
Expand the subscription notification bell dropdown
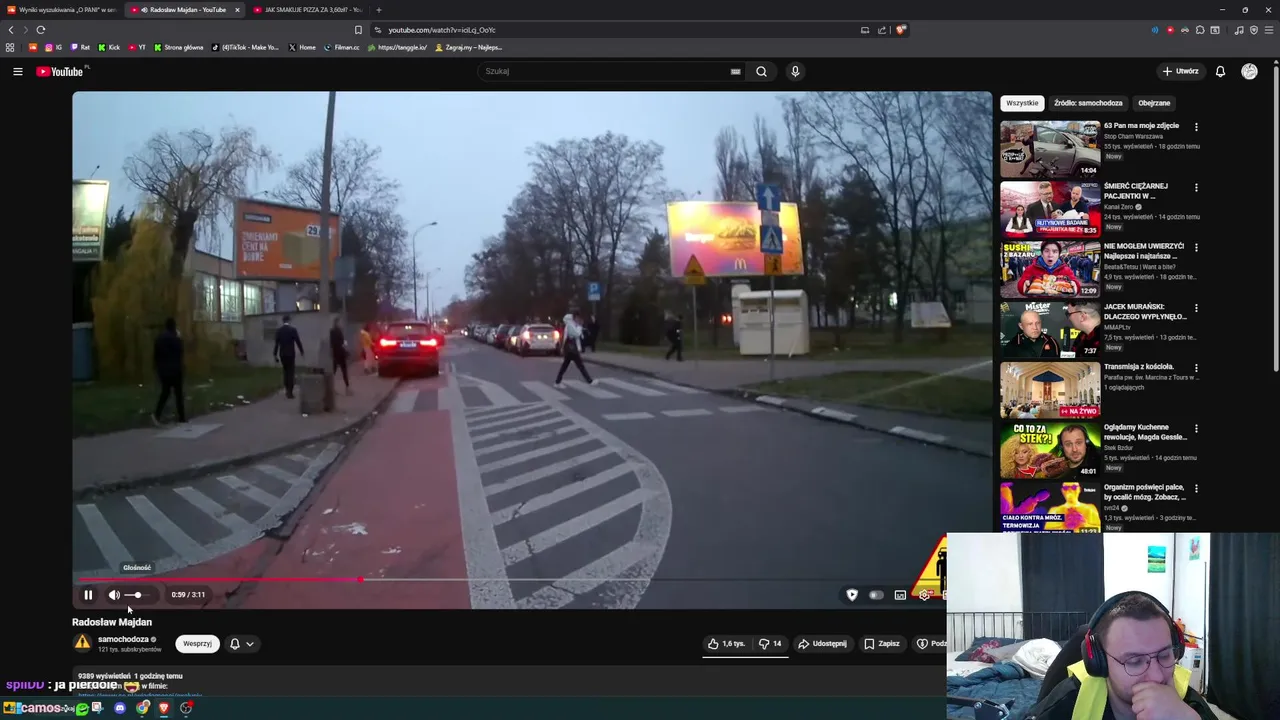pyautogui.click(x=242, y=644)
